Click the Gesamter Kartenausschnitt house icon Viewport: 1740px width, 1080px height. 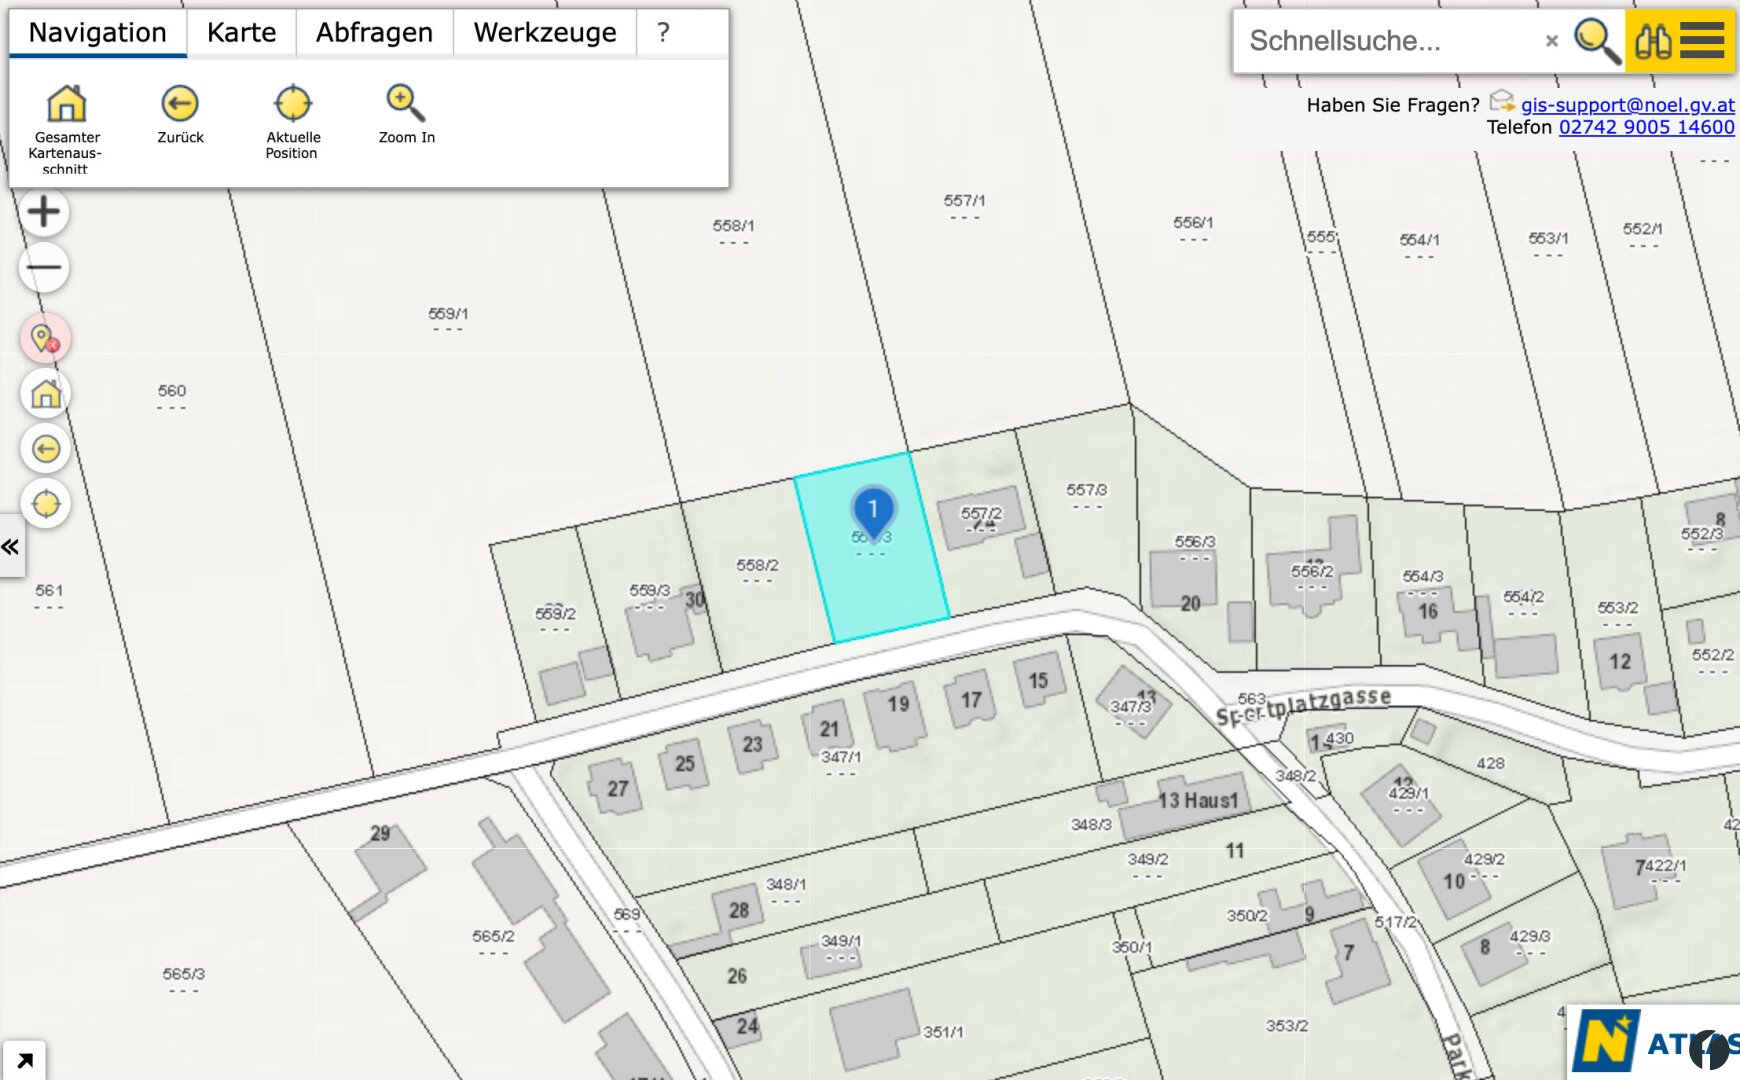66,104
